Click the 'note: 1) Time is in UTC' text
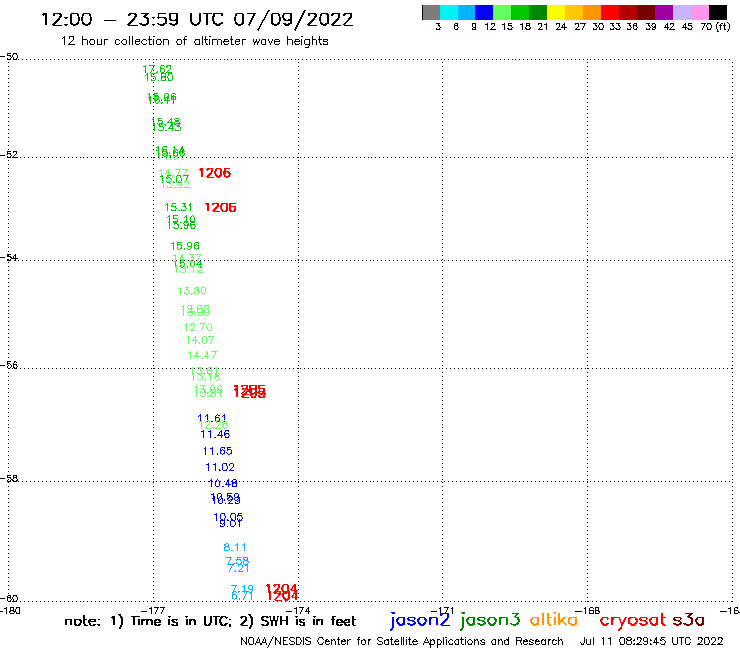740x650 pixels. [148, 621]
